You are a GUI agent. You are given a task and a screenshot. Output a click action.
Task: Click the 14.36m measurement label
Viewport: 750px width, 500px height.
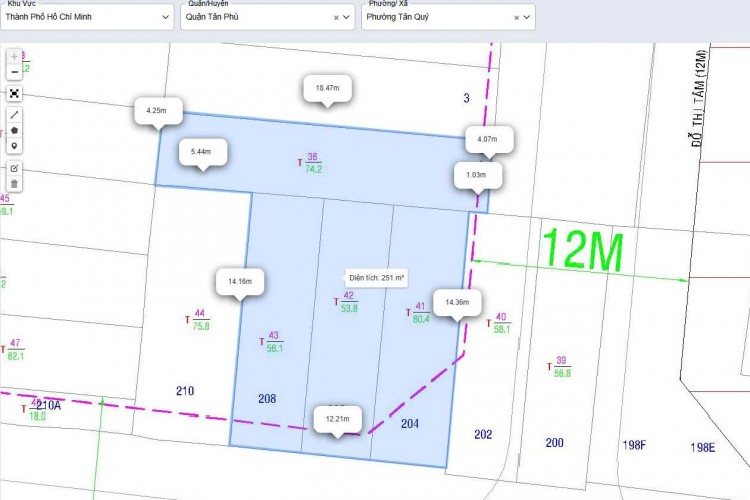tap(457, 302)
